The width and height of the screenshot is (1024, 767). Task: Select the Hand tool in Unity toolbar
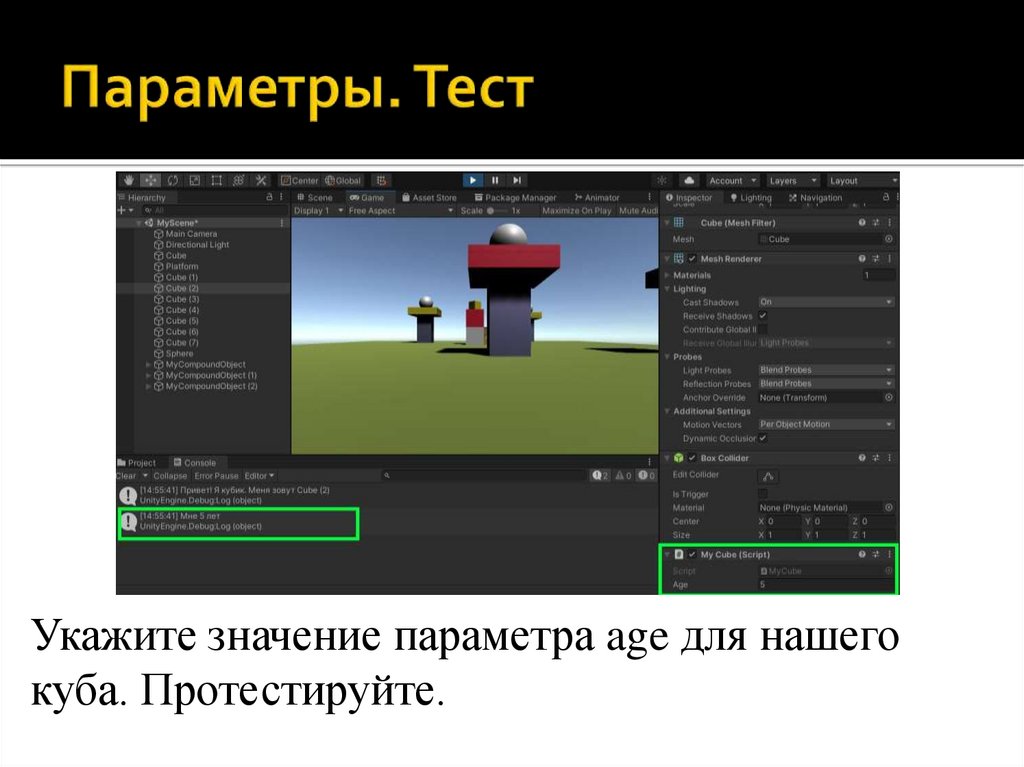[x=129, y=180]
